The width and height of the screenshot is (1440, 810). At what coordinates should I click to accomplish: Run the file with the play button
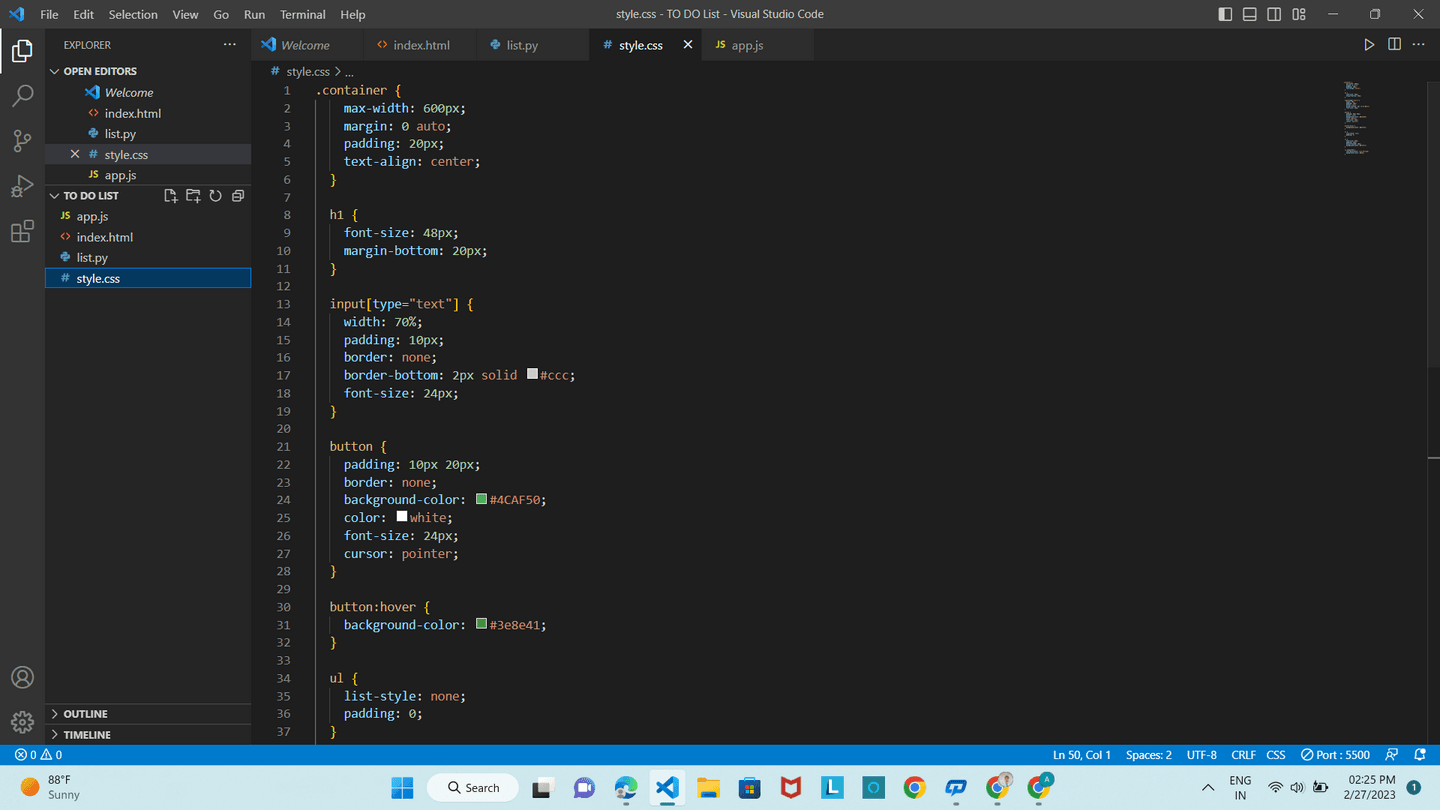tap(1369, 45)
